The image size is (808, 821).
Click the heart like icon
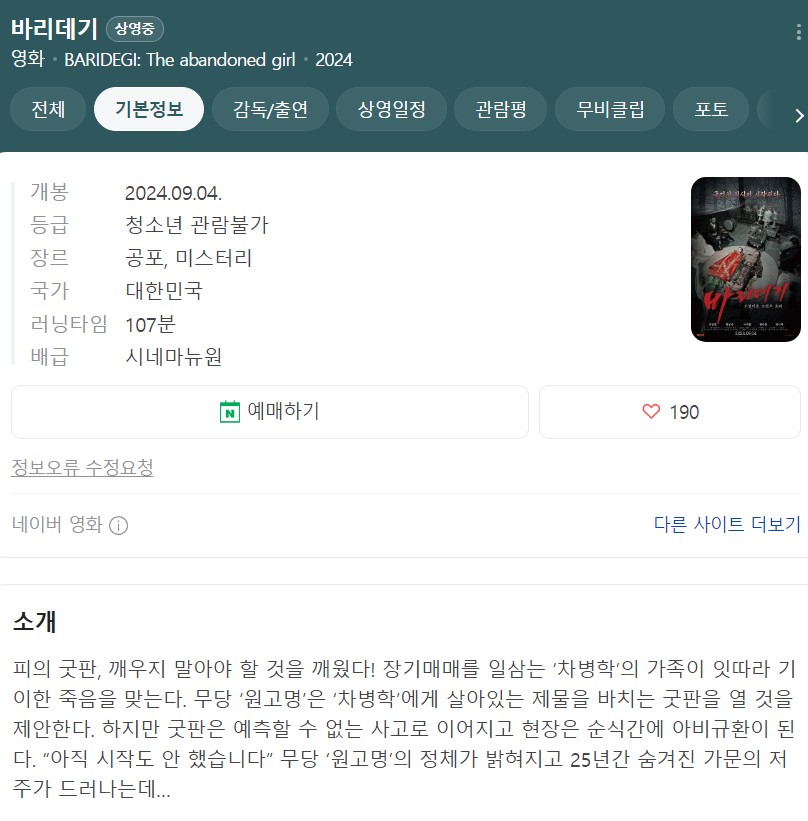pyautogui.click(x=651, y=412)
